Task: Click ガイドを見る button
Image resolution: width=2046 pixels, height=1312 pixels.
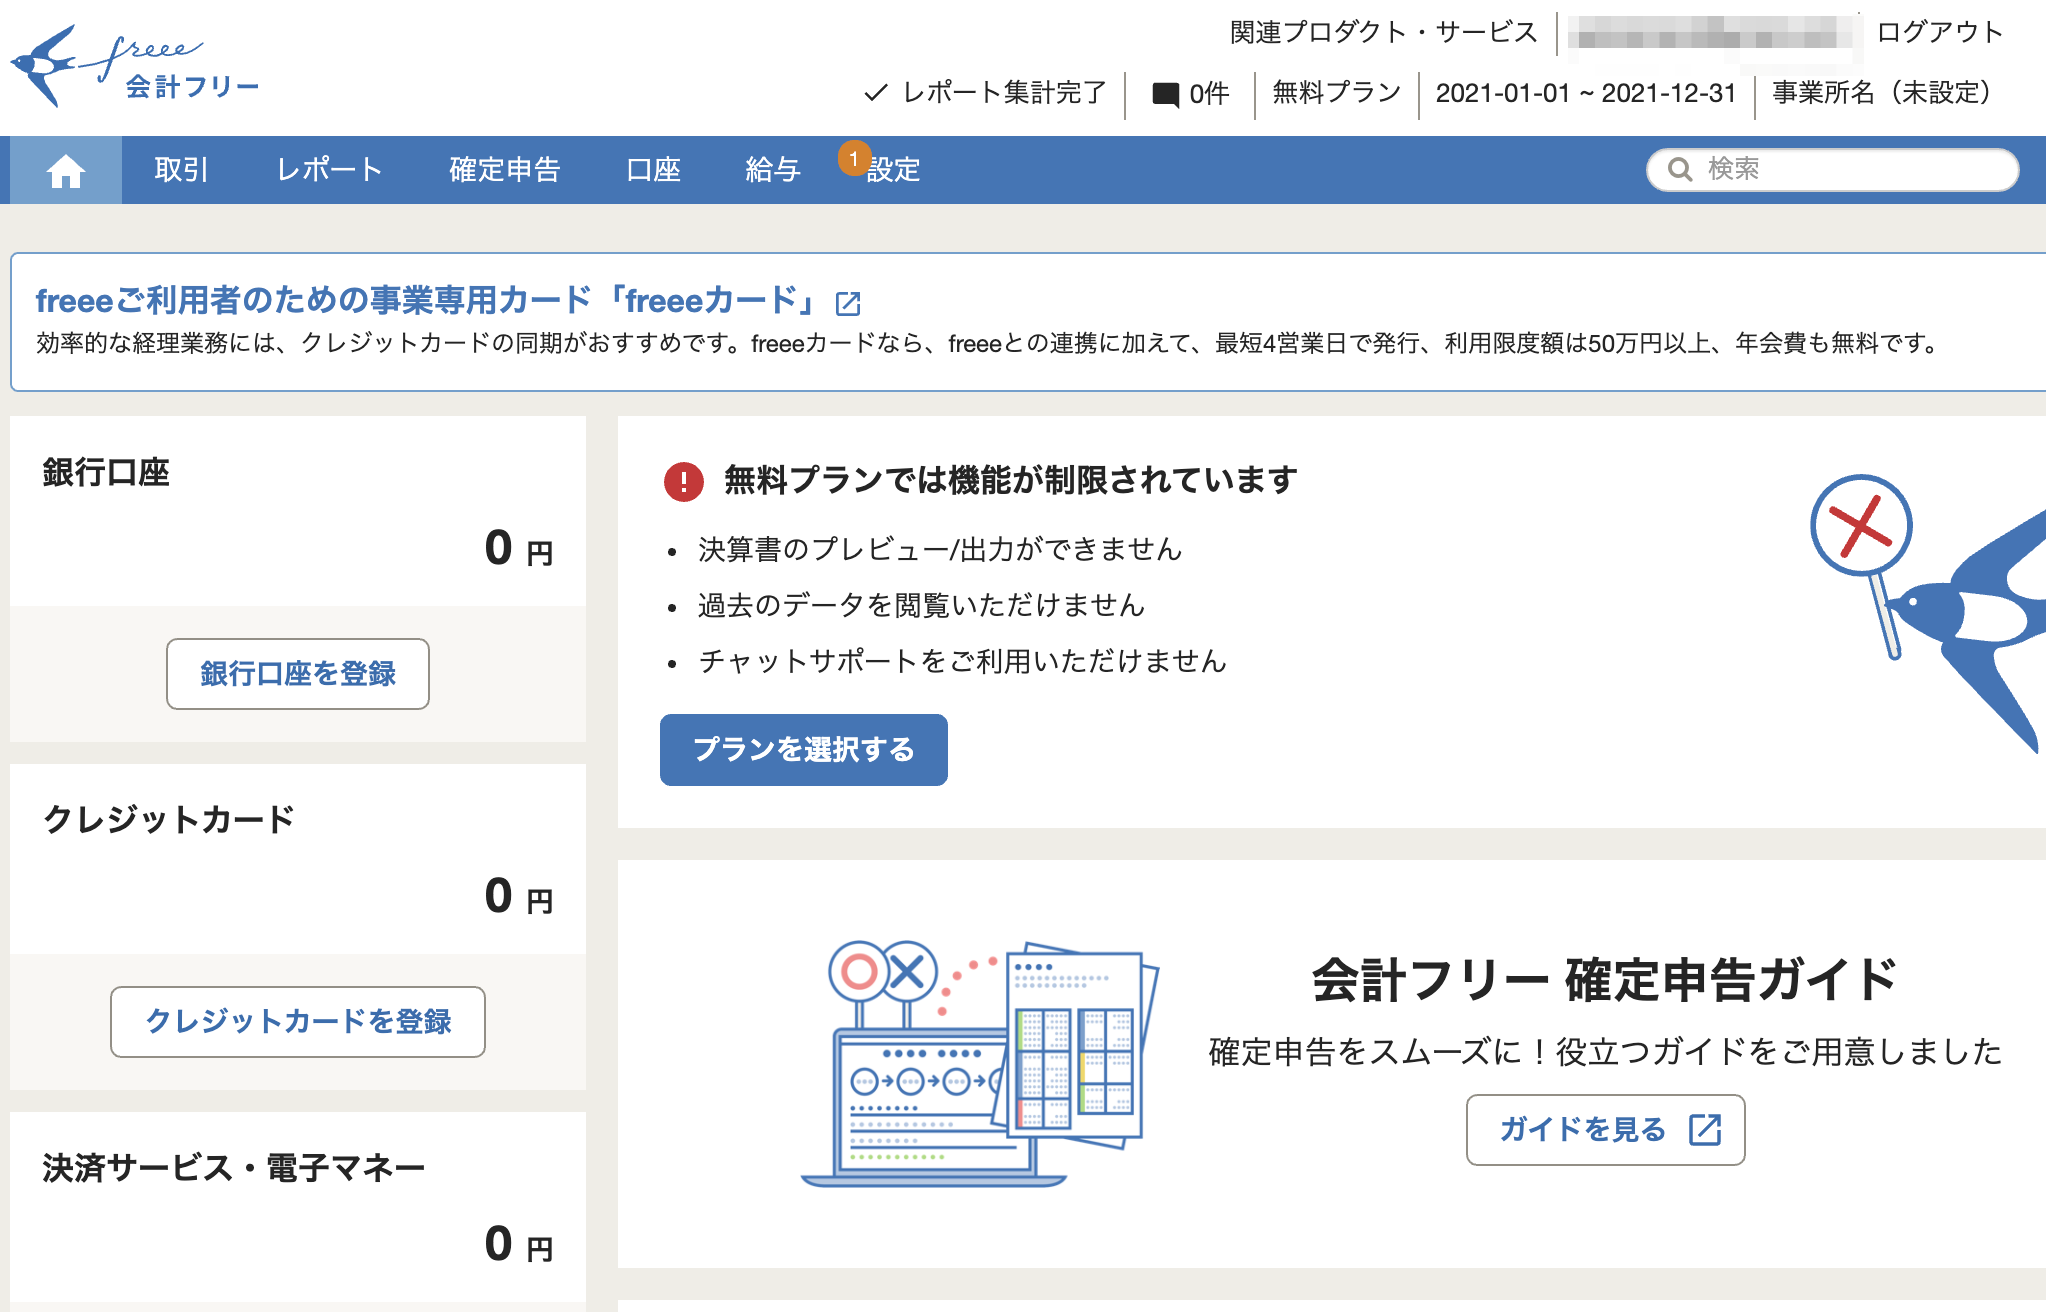Action: [x=1606, y=1130]
